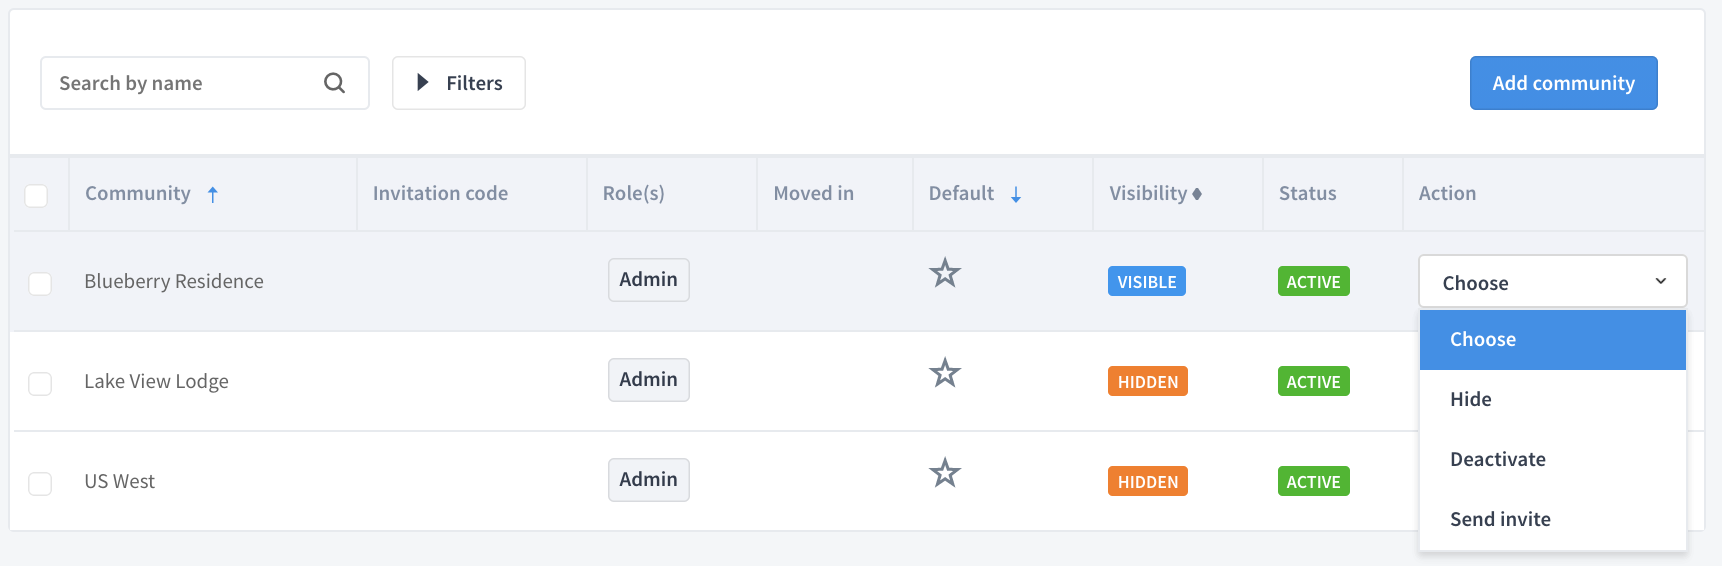Sort by Default column down arrow
1722x566 pixels.
1016,195
